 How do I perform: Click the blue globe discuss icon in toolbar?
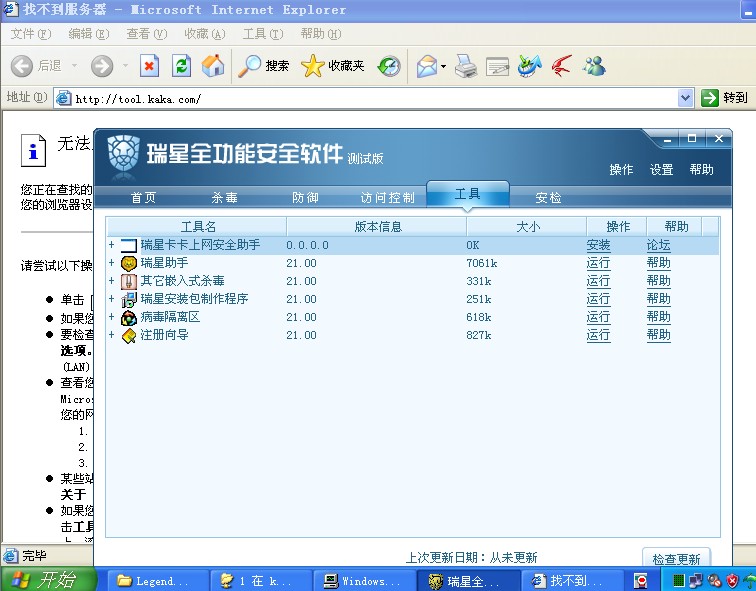tap(529, 66)
